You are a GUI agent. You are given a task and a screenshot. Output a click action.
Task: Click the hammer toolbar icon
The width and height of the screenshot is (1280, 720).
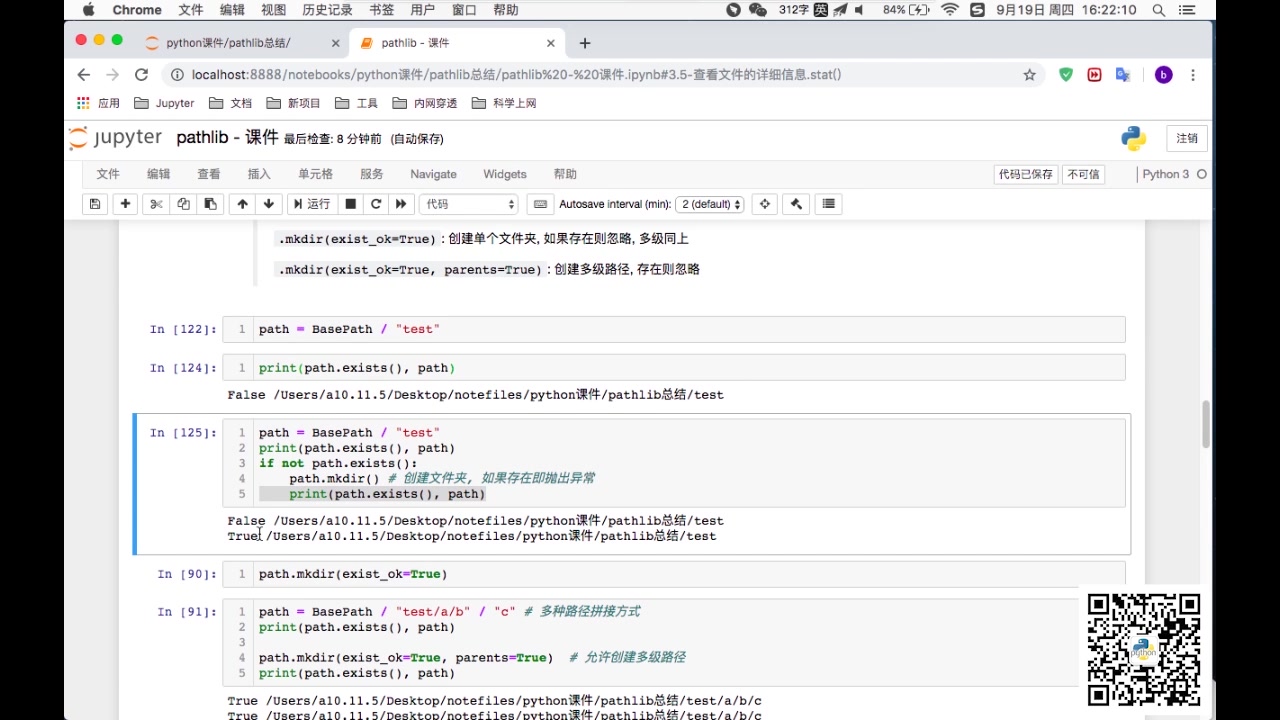click(796, 204)
